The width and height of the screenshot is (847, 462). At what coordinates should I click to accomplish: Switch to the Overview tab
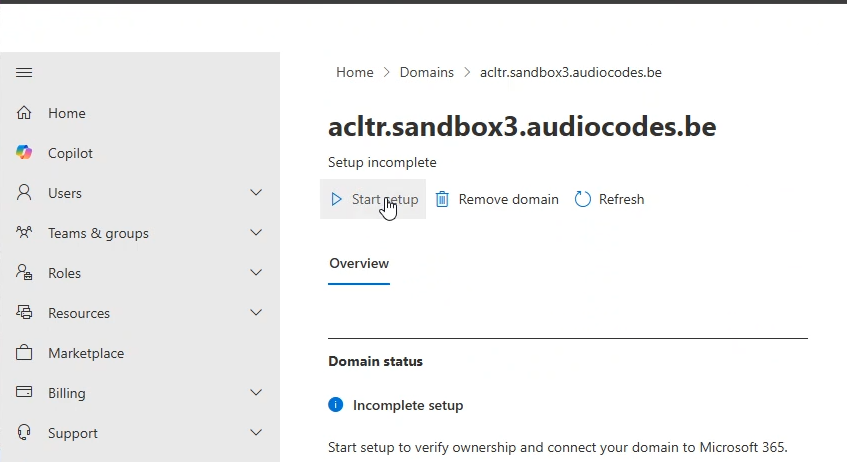pos(359,263)
